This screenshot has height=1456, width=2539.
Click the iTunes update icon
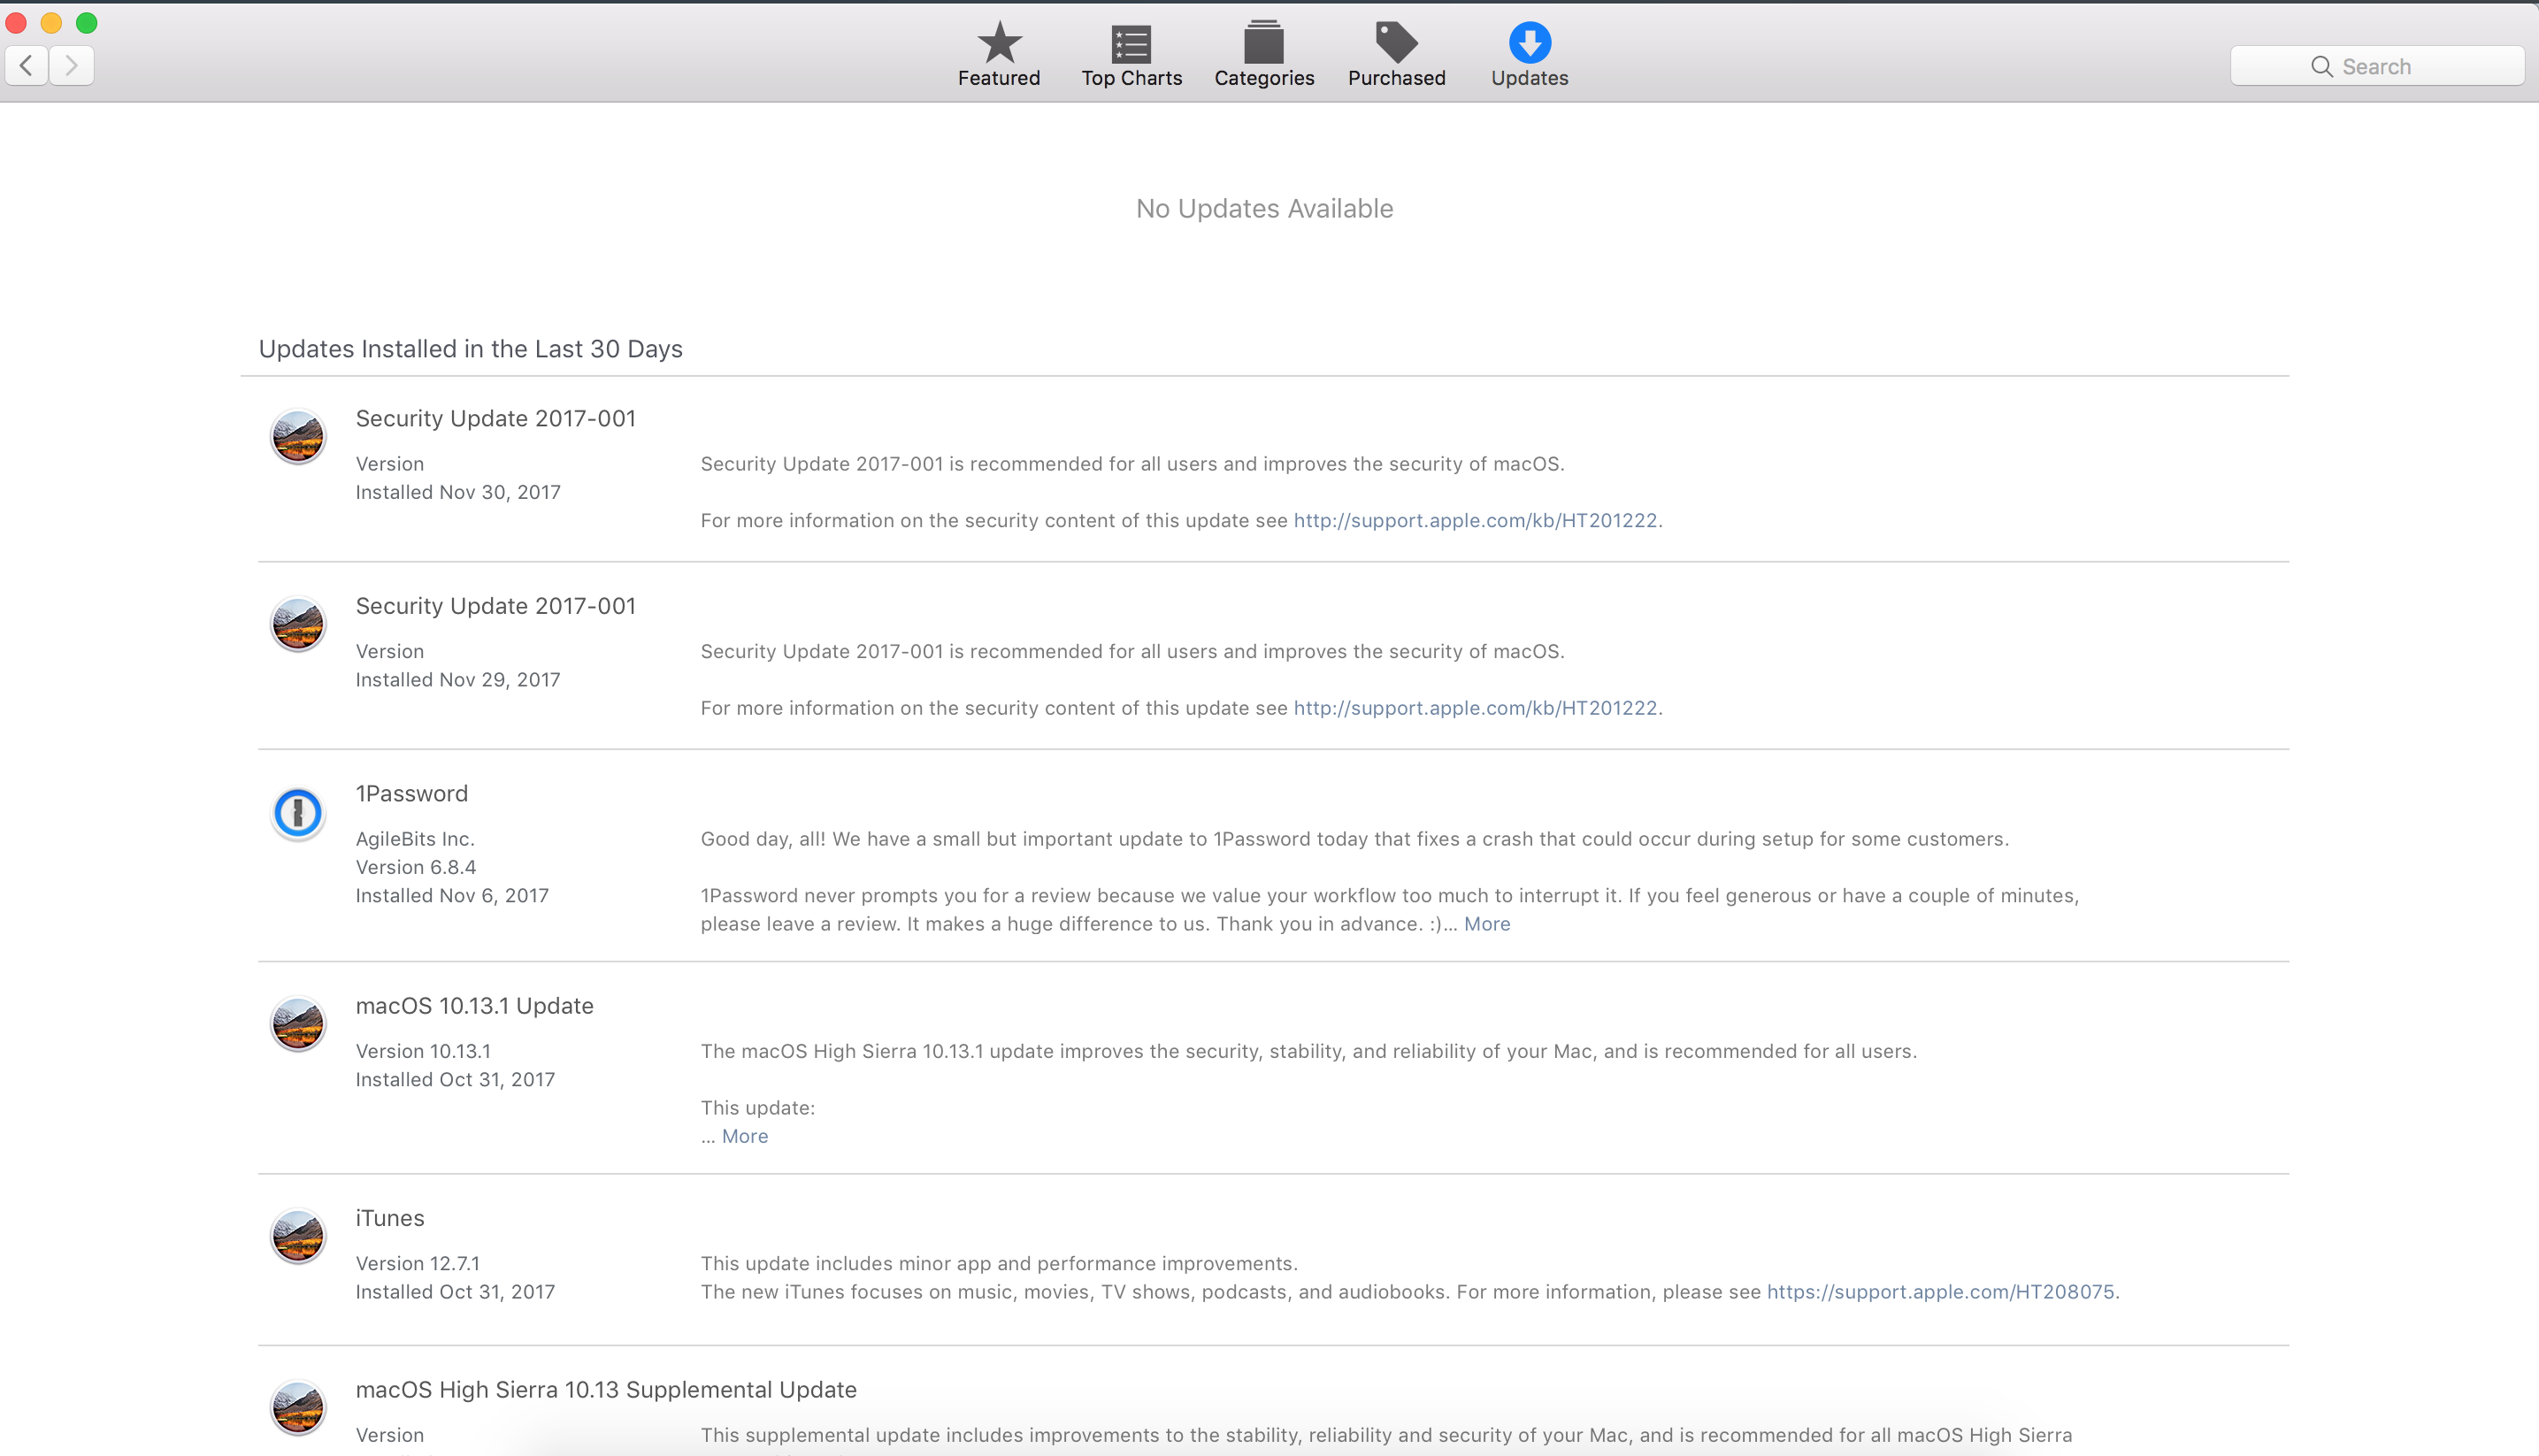[298, 1236]
